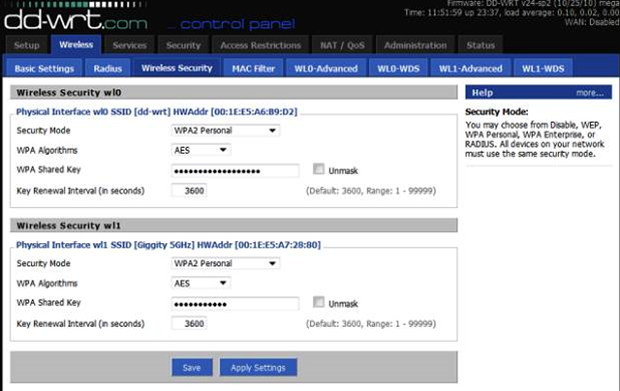This screenshot has height=391, width=620.
Task: Click Physical Interface wl1 legend text
Action: click(x=168, y=245)
